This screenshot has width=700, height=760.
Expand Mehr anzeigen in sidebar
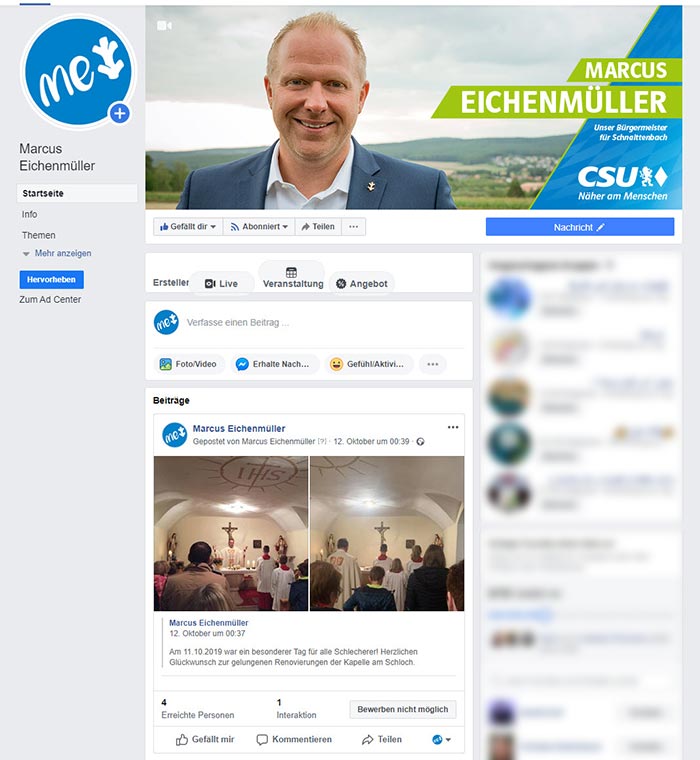tap(57, 253)
